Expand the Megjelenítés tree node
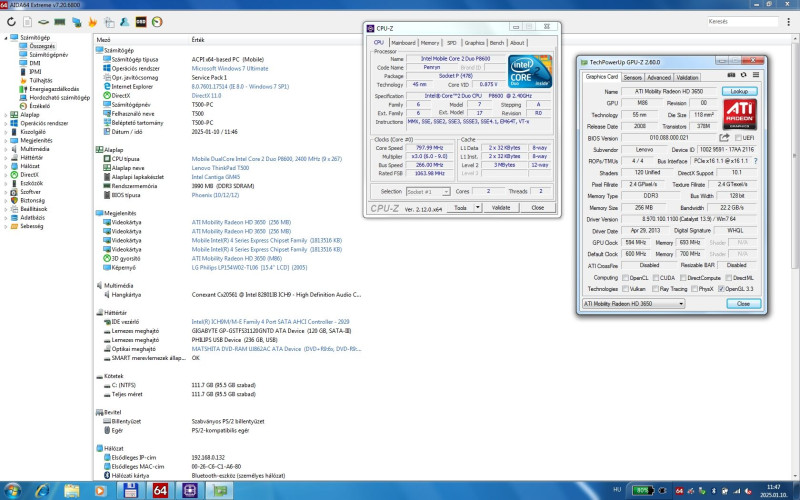This screenshot has width=800, height=500. [x=6, y=140]
